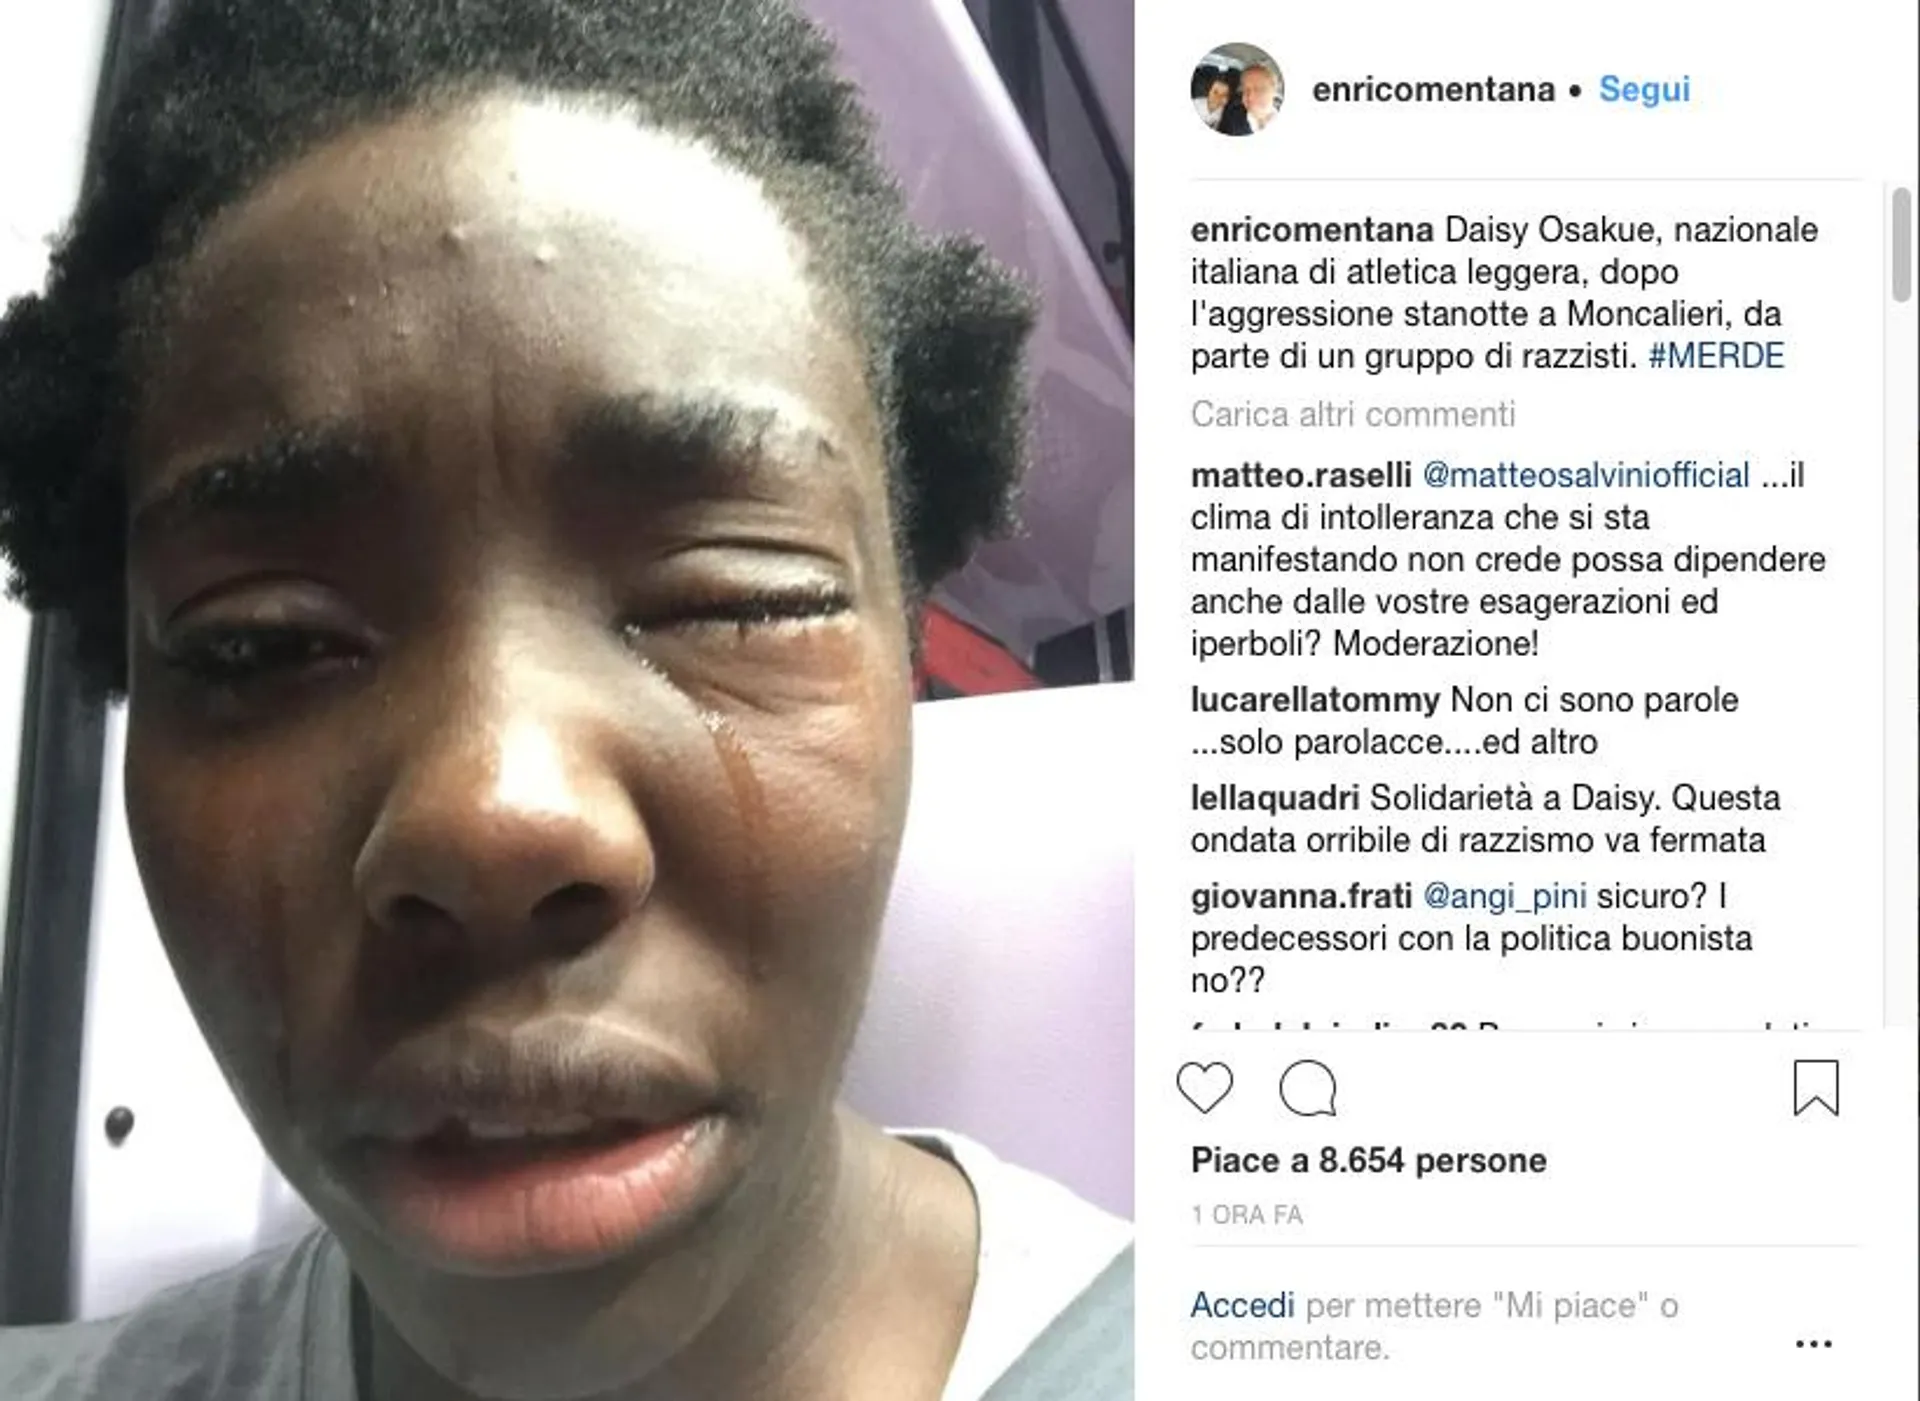Follow the account with the Segui button

(x=1644, y=89)
